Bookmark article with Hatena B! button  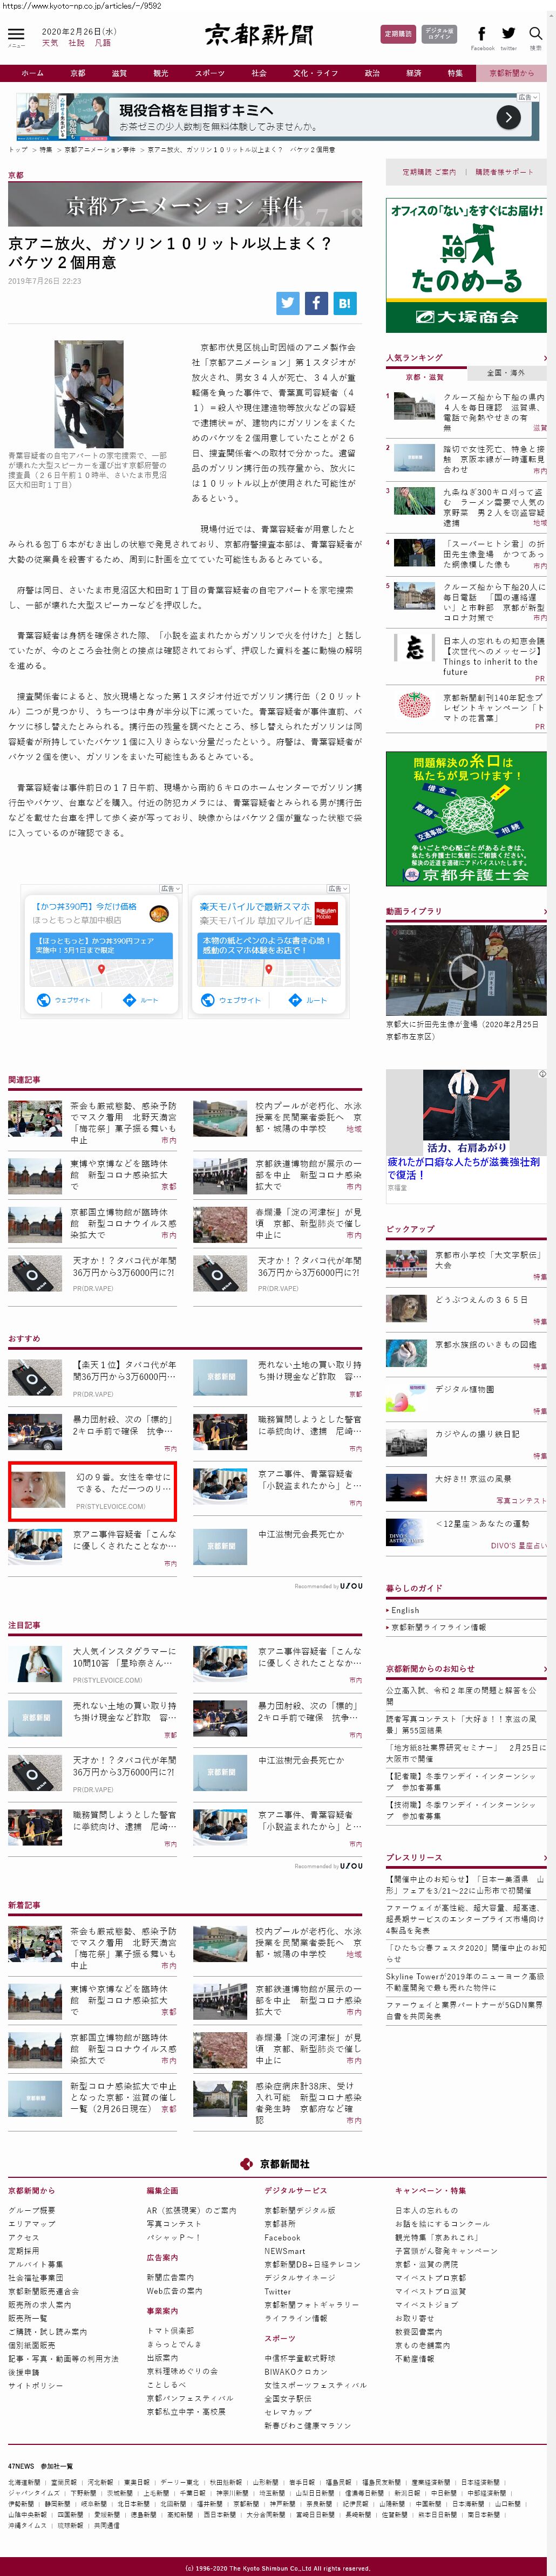point(344,303)
